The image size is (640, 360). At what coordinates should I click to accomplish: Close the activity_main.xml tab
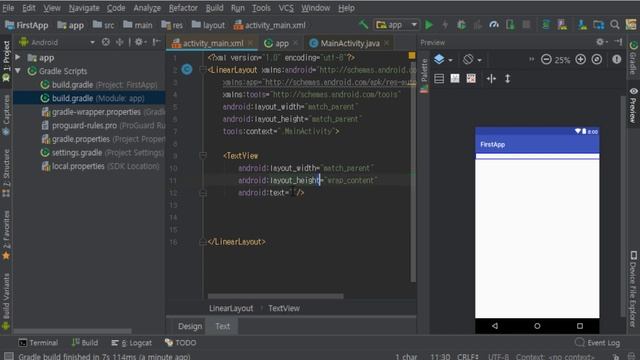tap(250, 43)
